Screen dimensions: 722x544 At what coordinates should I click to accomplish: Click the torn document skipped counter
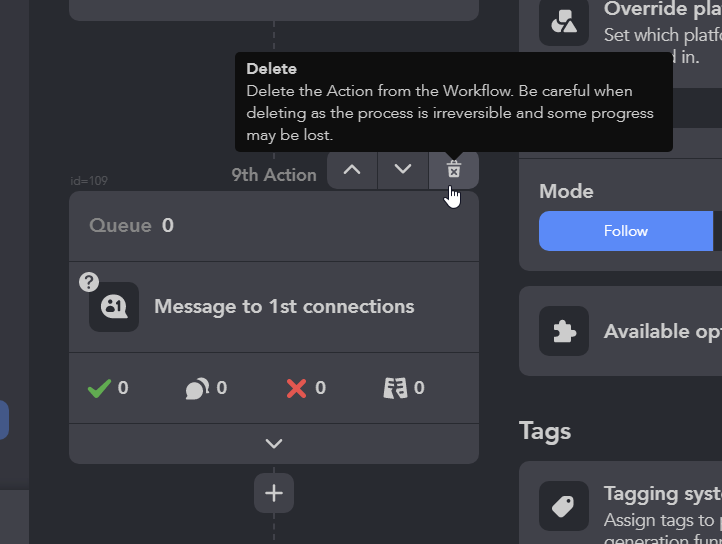(404, 388)
